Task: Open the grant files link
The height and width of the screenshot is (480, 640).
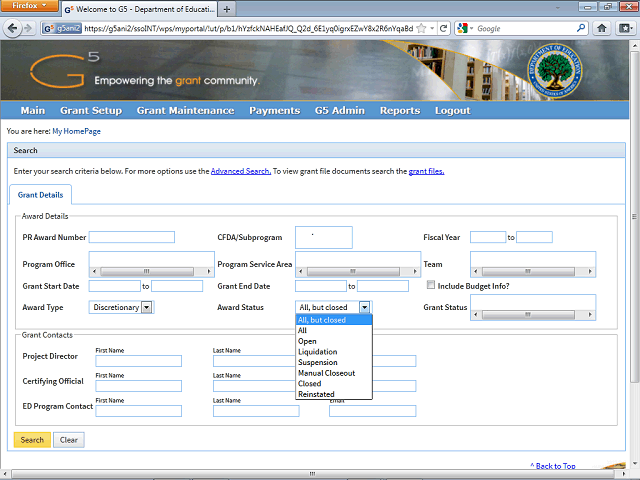Action: coord(426,171)
